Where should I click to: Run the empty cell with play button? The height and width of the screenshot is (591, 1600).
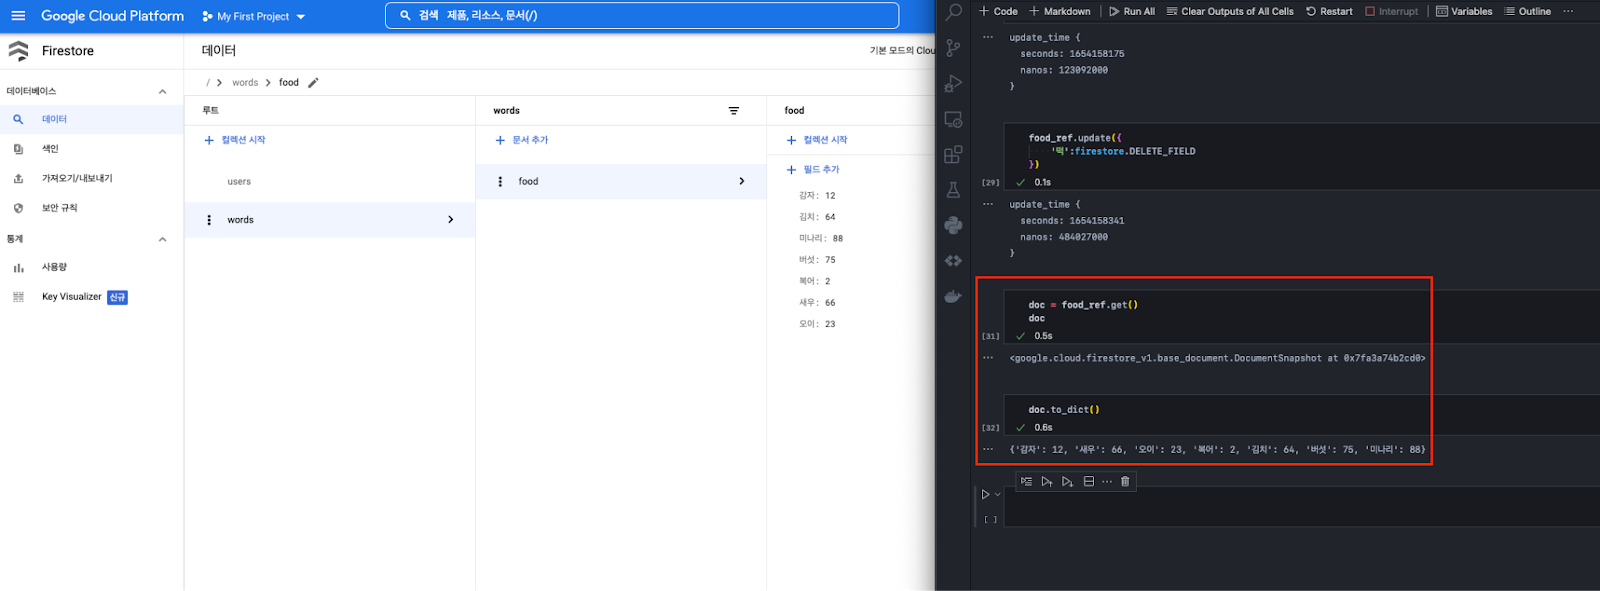[x=985, y=494]
